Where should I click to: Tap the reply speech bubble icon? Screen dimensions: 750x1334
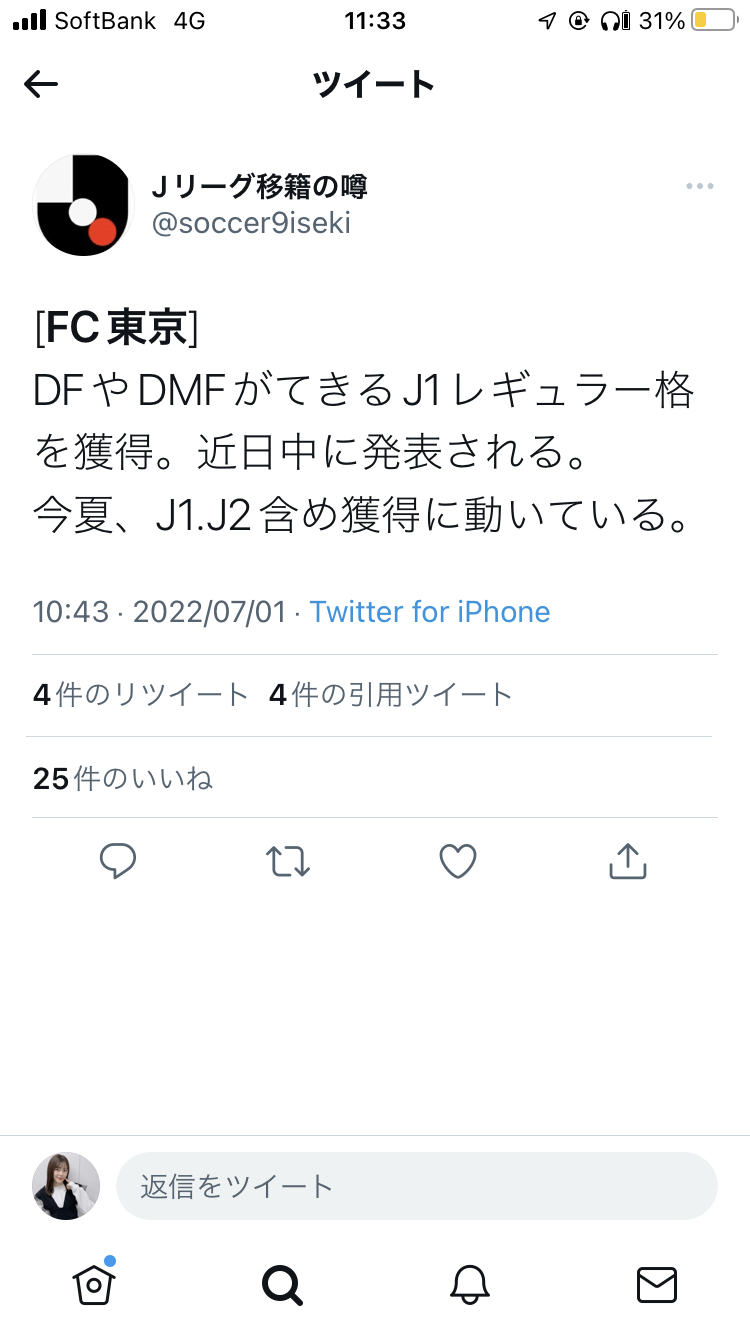point(118,861)
